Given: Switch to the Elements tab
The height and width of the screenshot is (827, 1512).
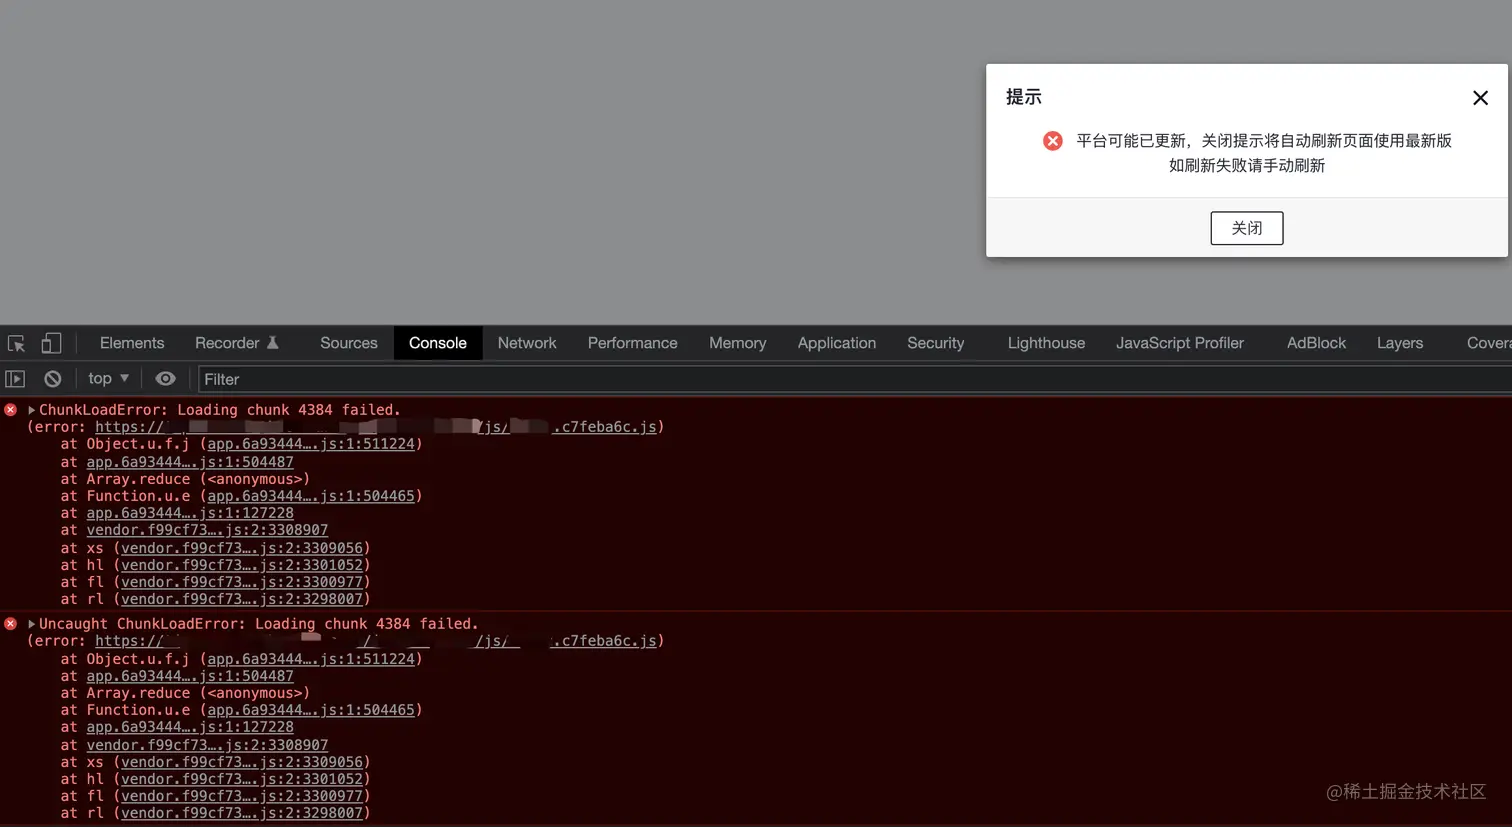Looking at the screenshot, I should (132, 343).
